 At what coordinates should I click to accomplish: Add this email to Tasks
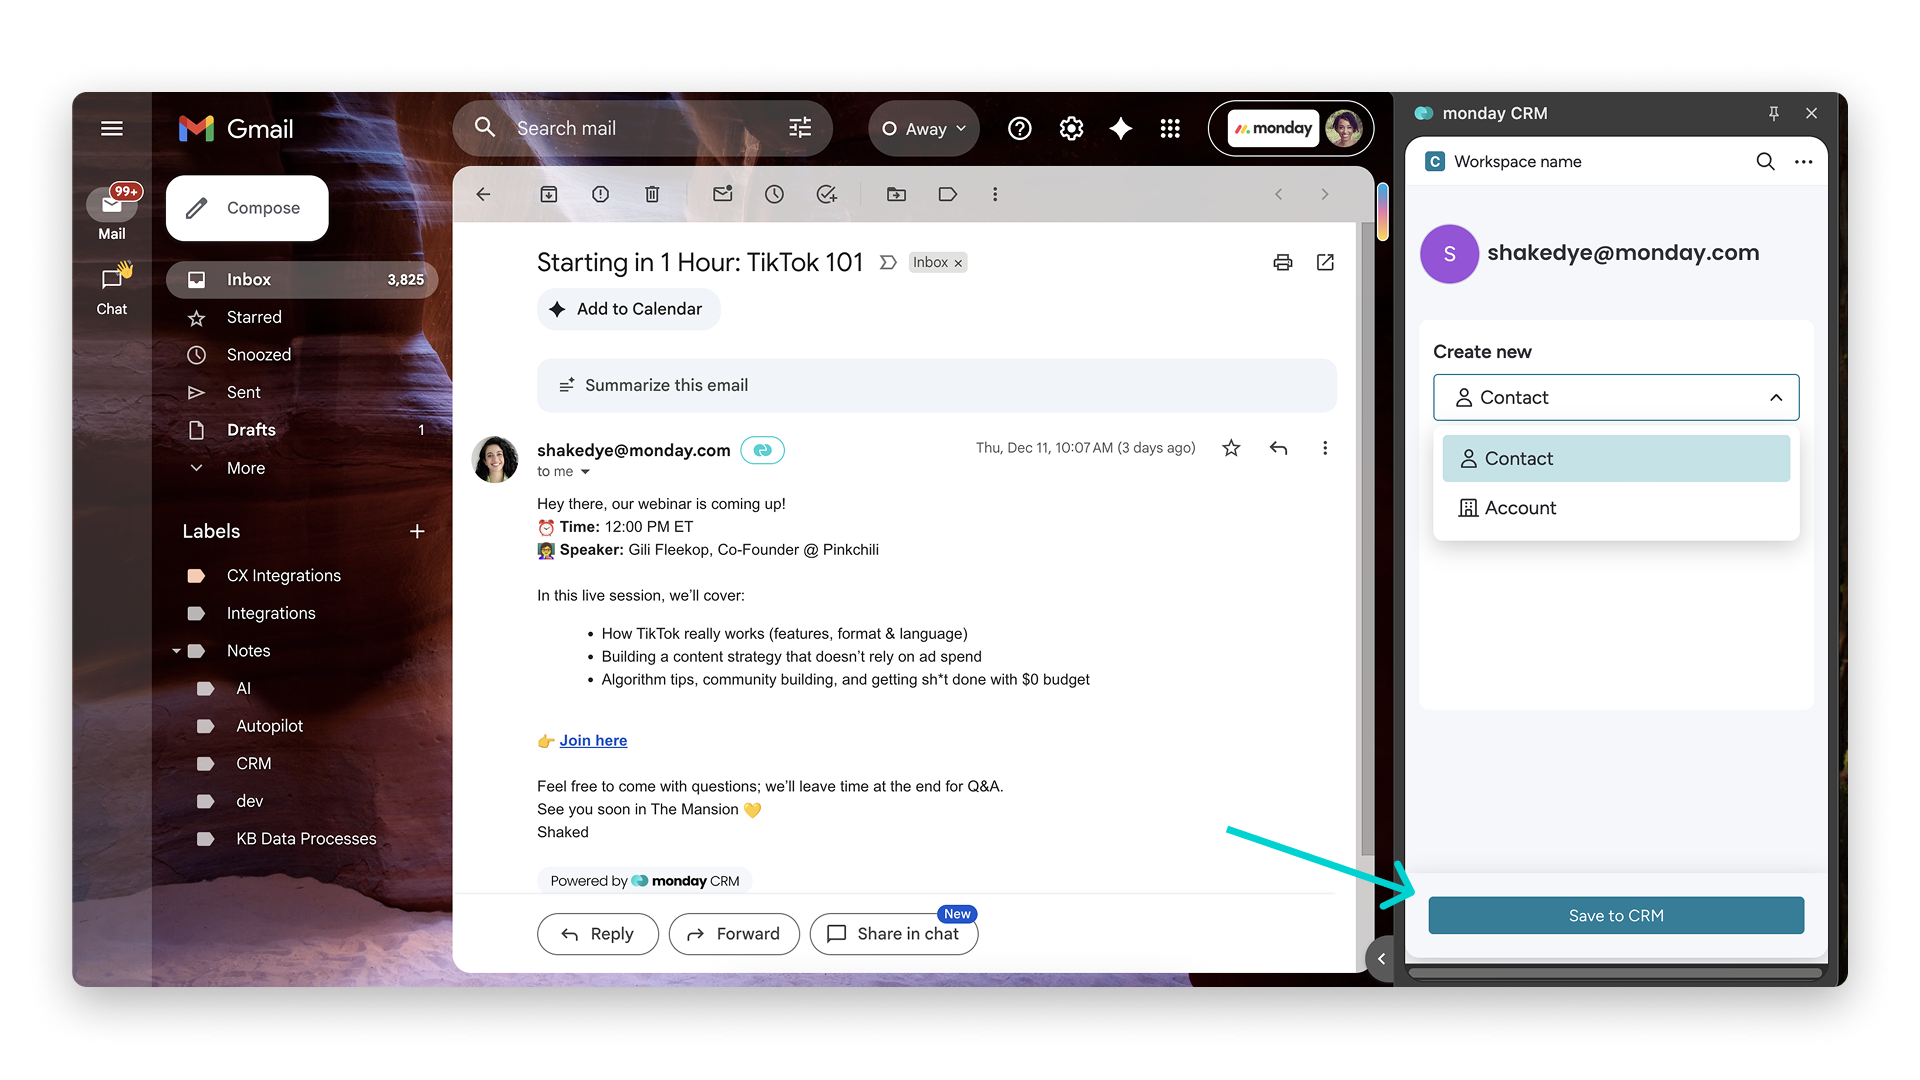coord(826,194)
